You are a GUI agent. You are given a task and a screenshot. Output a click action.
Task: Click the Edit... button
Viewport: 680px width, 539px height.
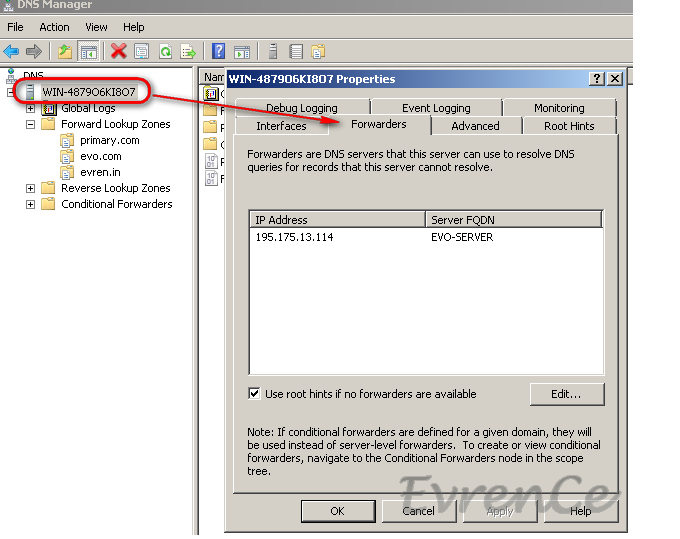[x=566, y=394]
